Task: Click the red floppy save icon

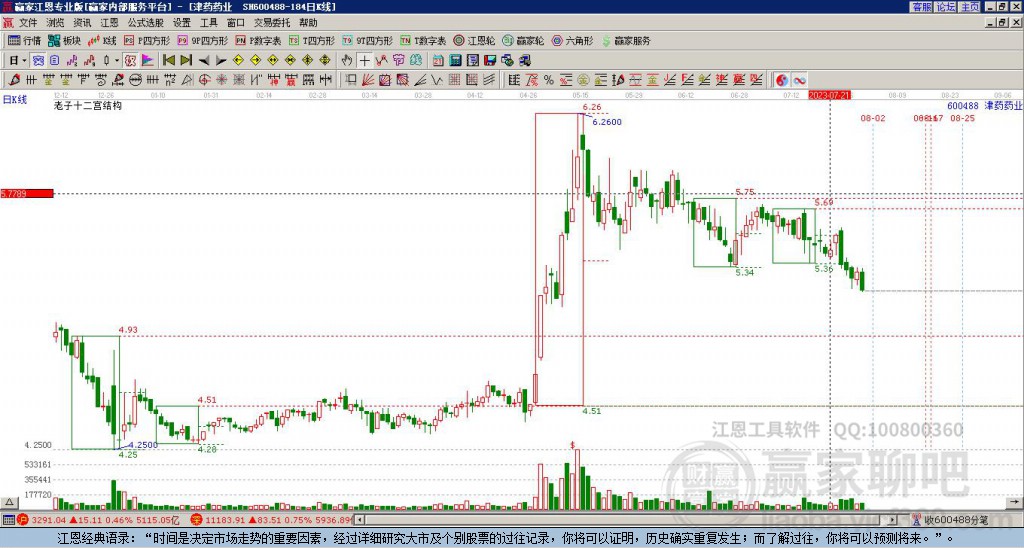Action: tap(490, 60)
